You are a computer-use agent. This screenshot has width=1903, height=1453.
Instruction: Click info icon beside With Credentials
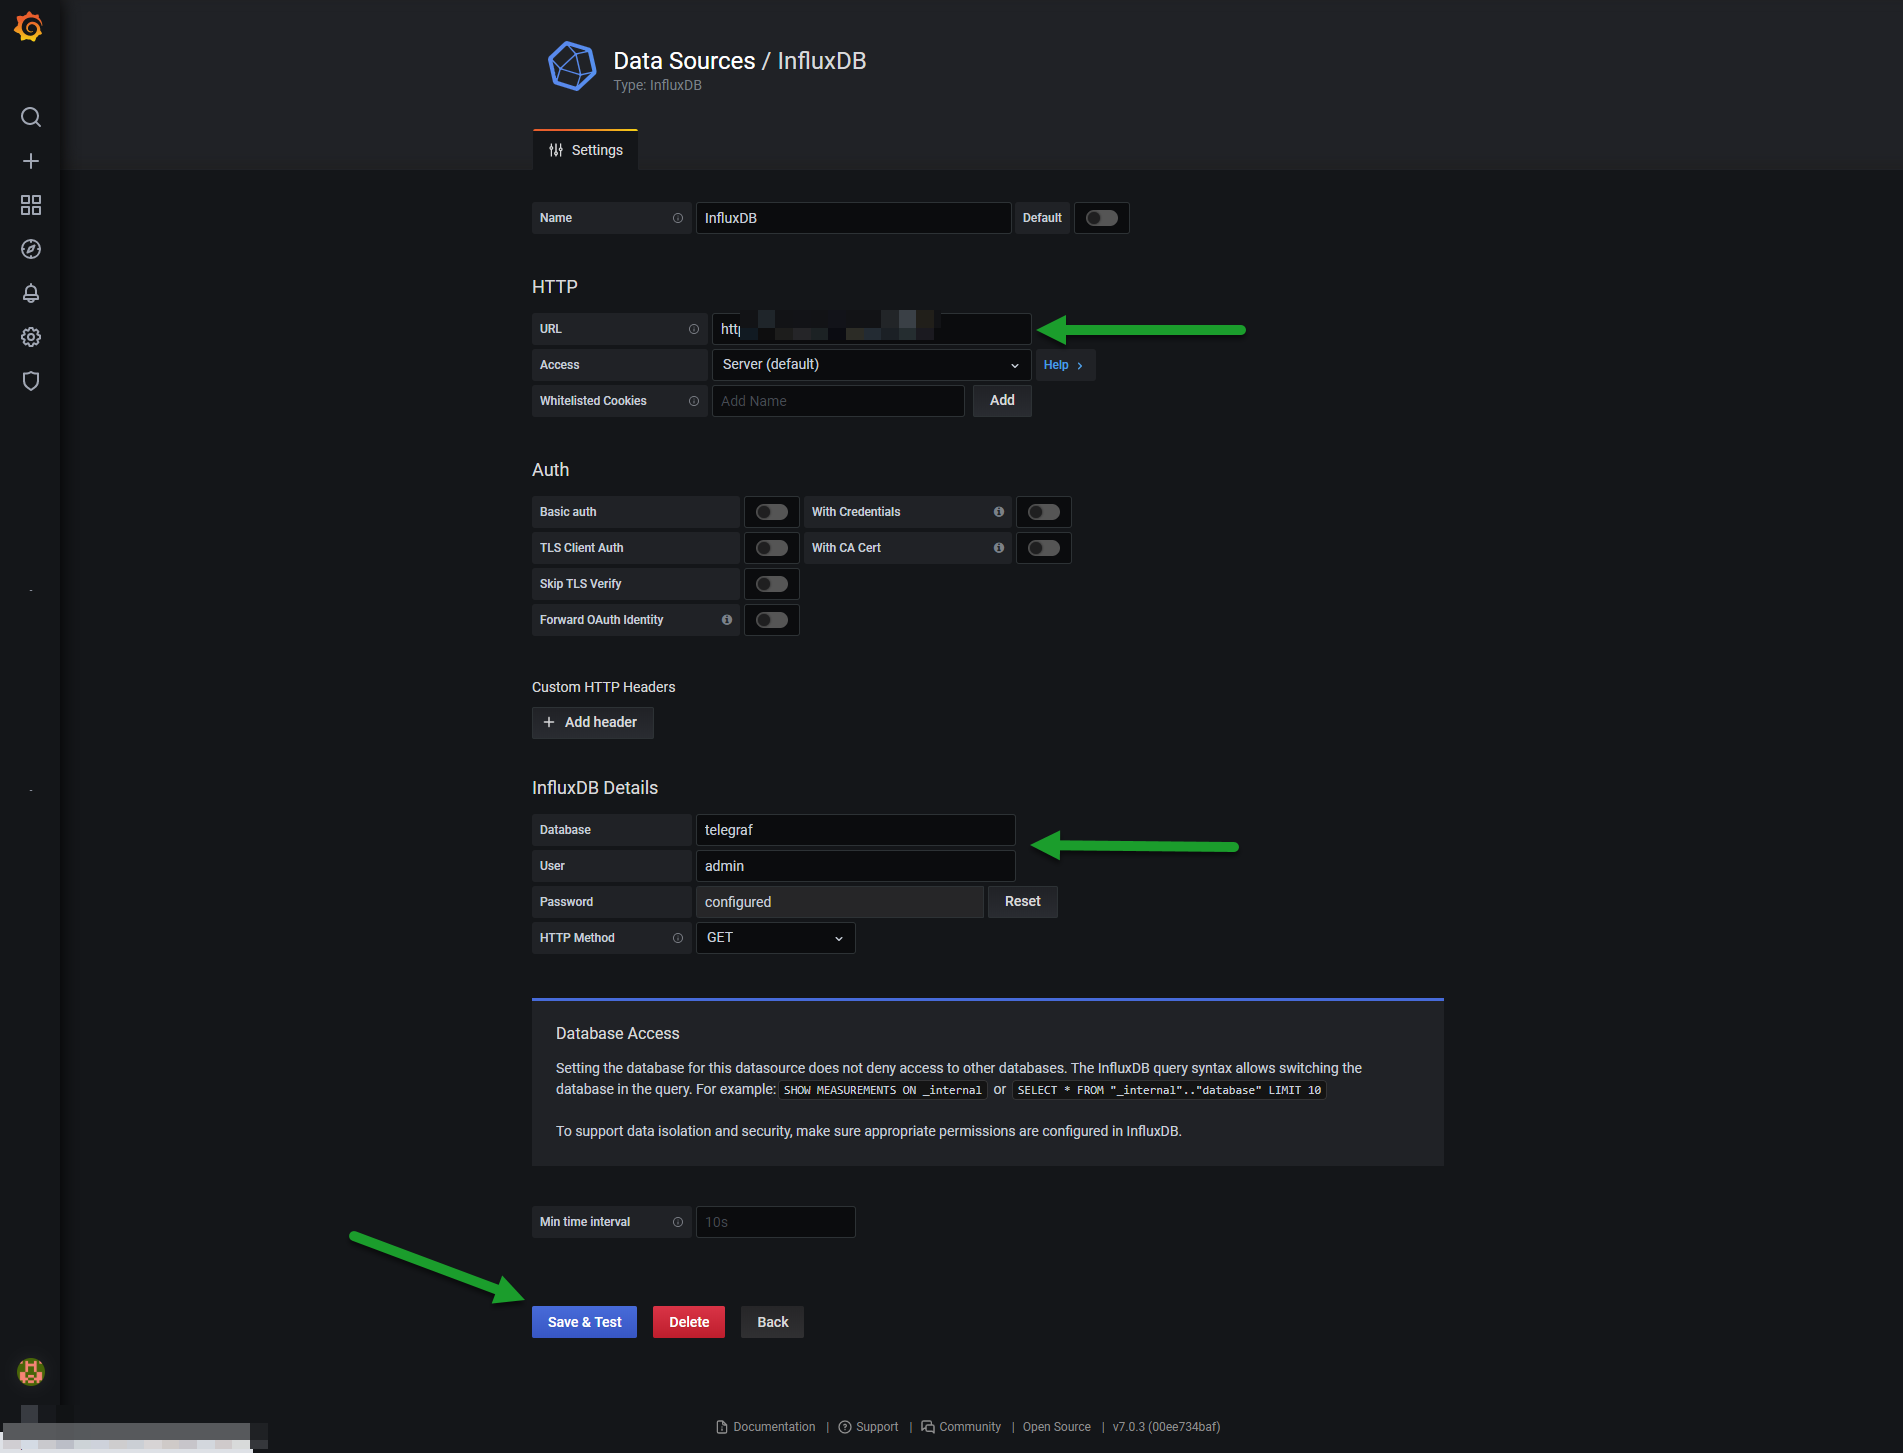[999, 512]
